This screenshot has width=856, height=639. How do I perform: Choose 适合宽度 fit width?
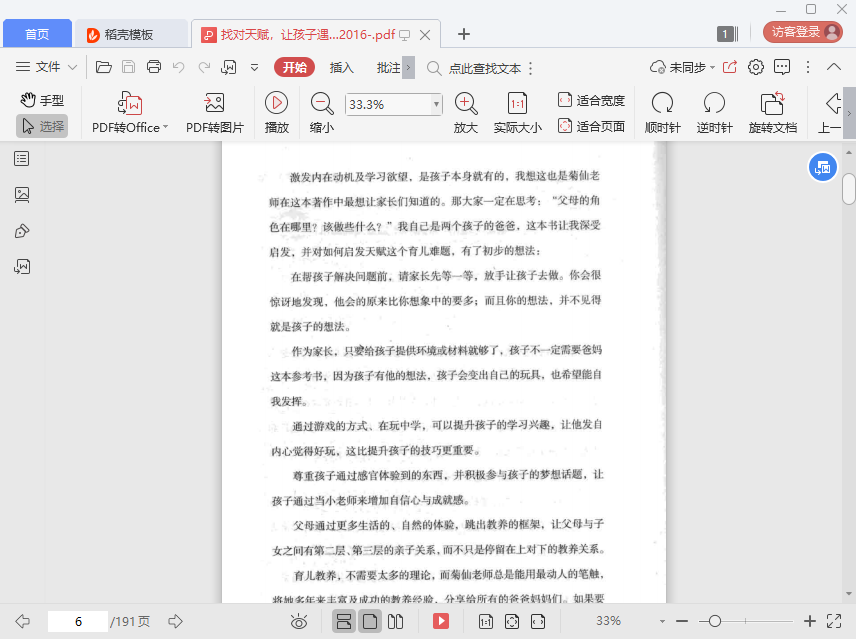[591, 100]
